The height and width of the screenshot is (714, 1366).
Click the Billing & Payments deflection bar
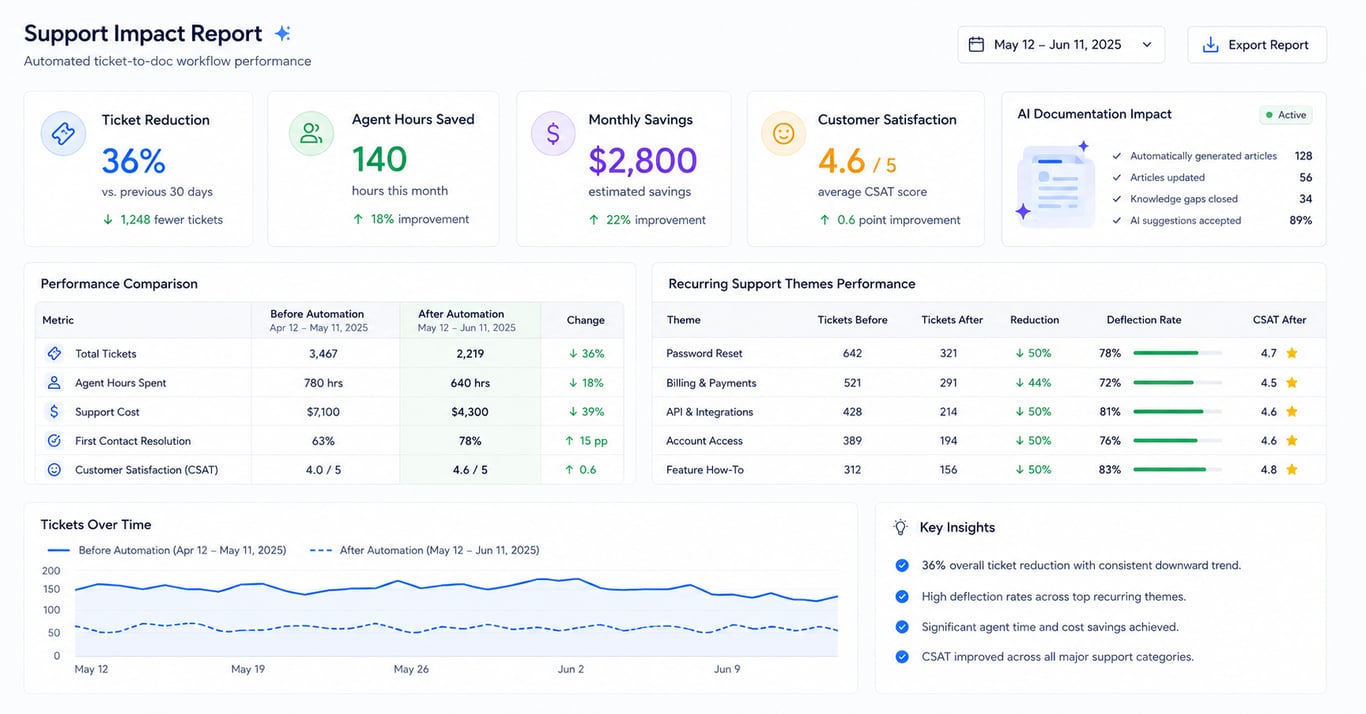pos(1177,383)
